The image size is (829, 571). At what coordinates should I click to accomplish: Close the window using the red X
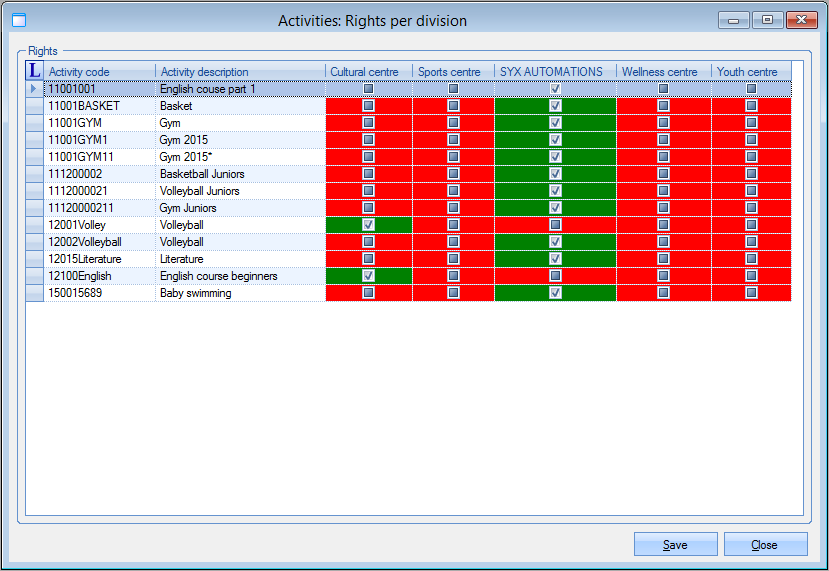(801, 20)
